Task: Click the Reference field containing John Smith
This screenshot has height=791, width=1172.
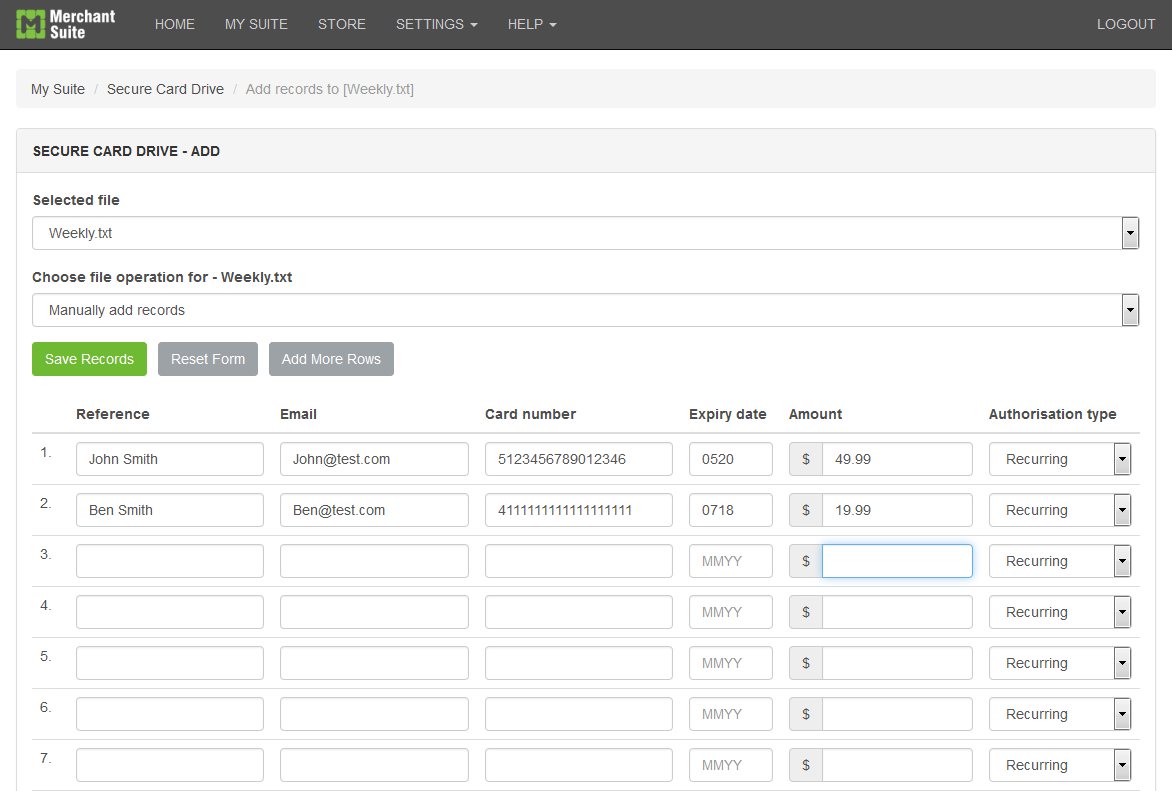Action: [170, 459]
